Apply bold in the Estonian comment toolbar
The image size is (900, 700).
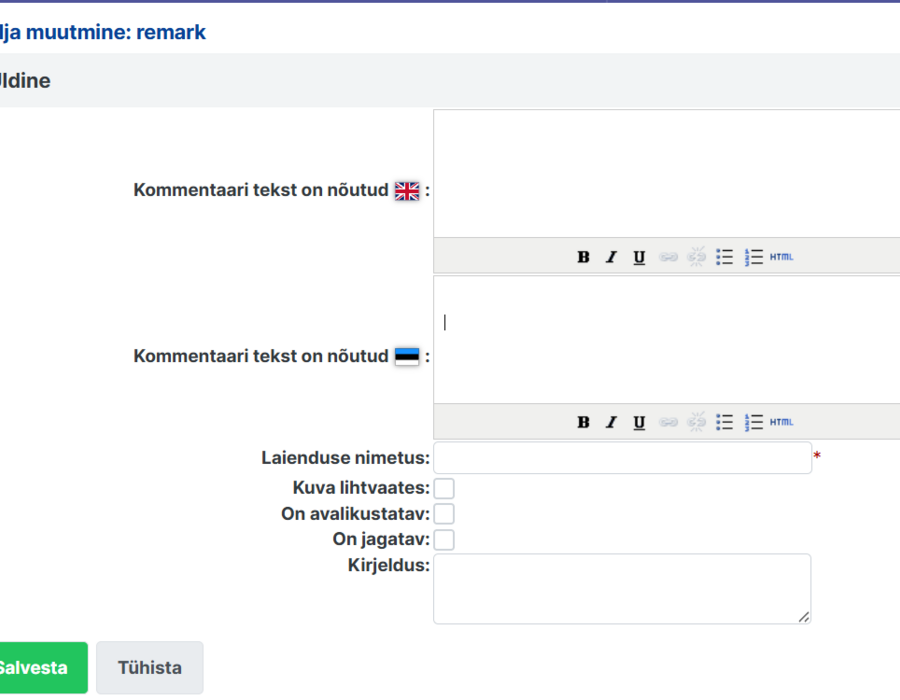tap(583, 422)
